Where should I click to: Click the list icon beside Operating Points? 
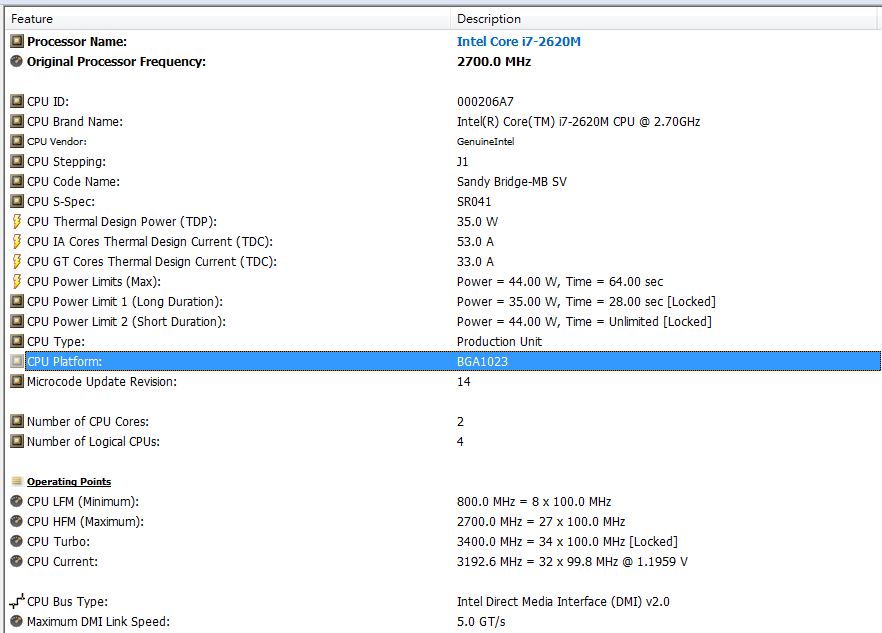click(x=17, y=481)
